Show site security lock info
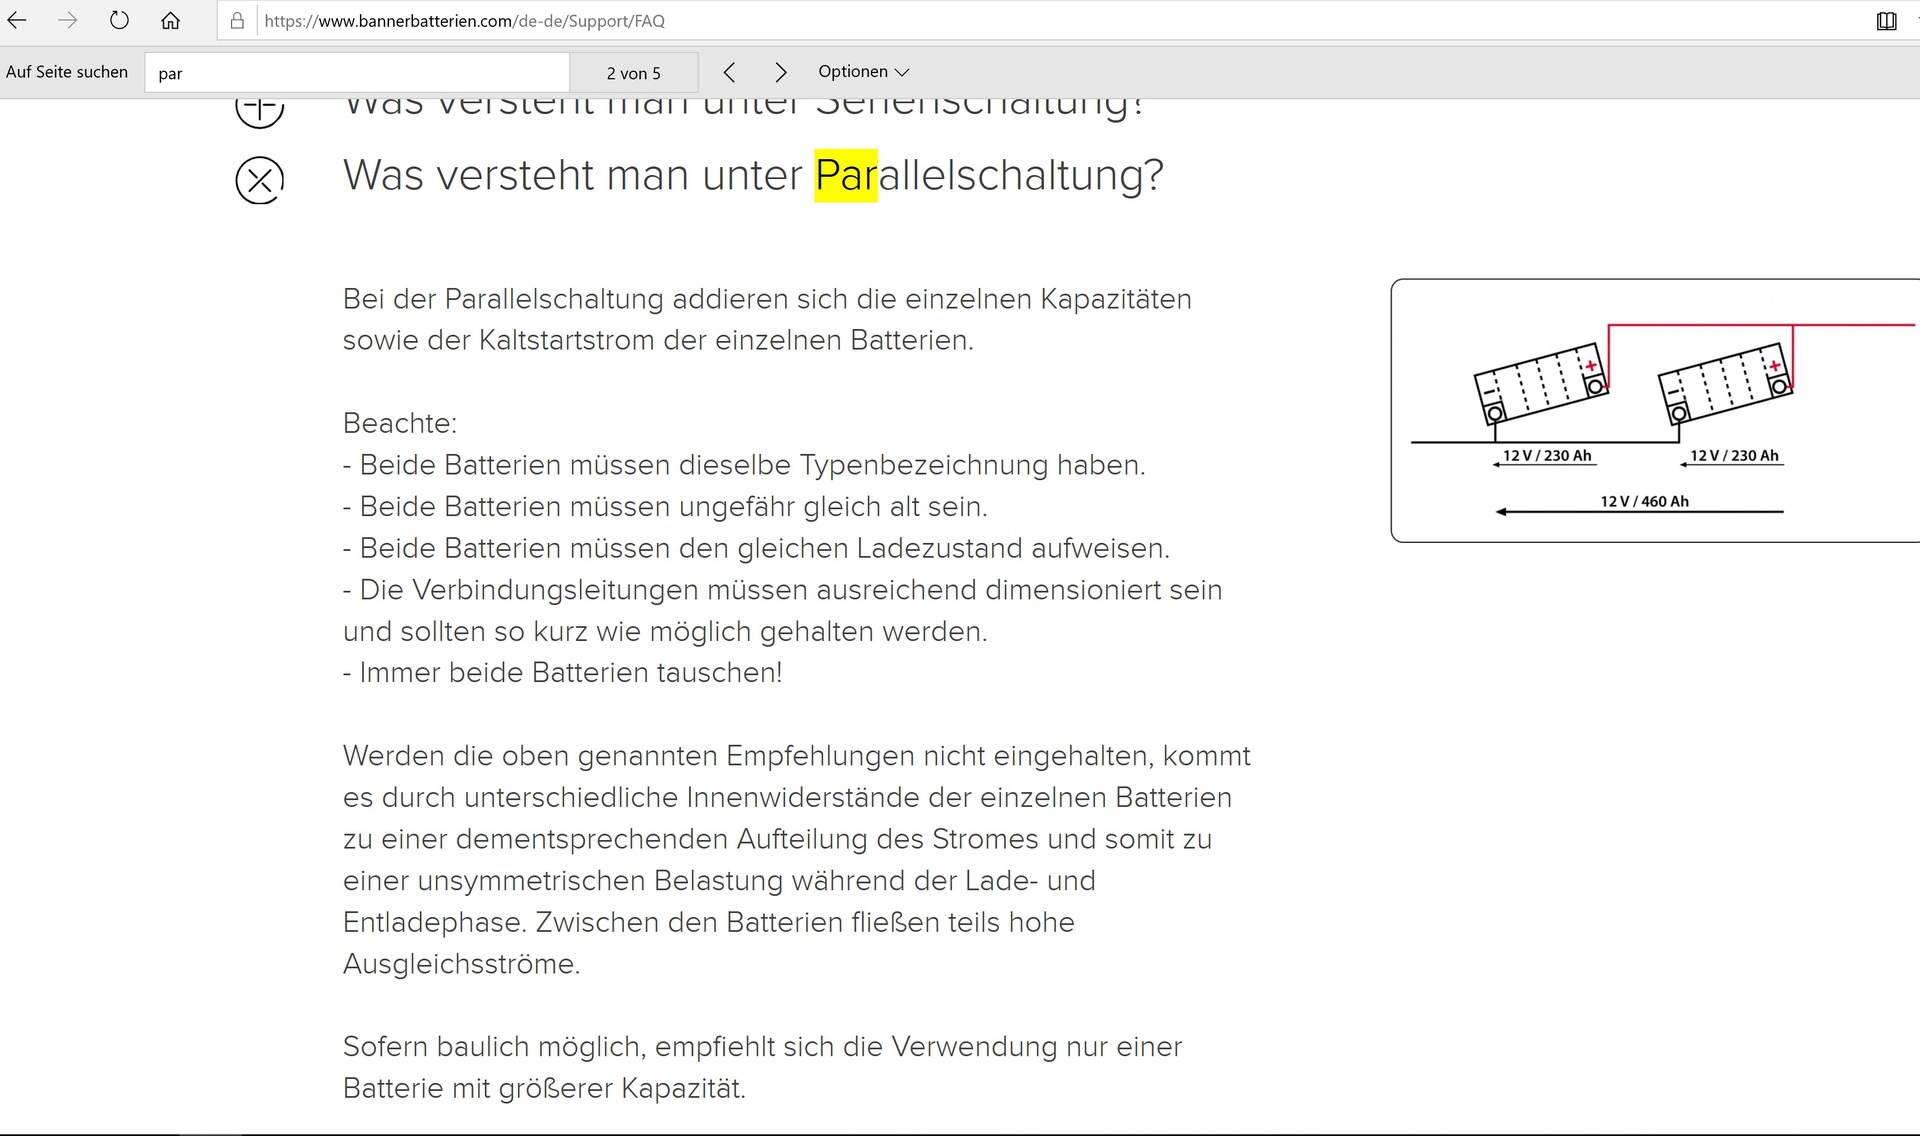 237,21
